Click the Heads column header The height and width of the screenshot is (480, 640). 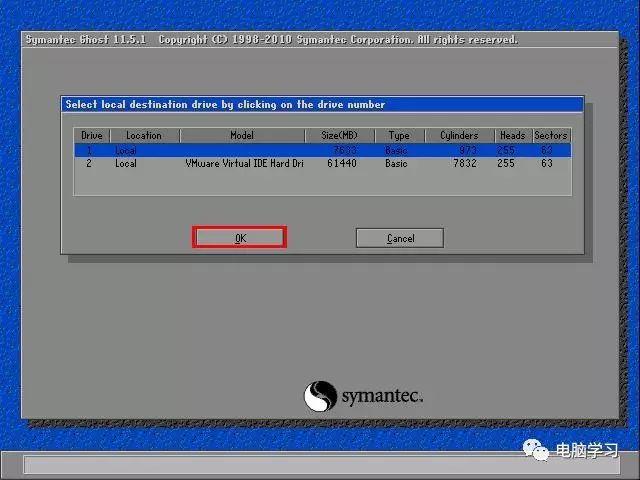pos(512,135)
